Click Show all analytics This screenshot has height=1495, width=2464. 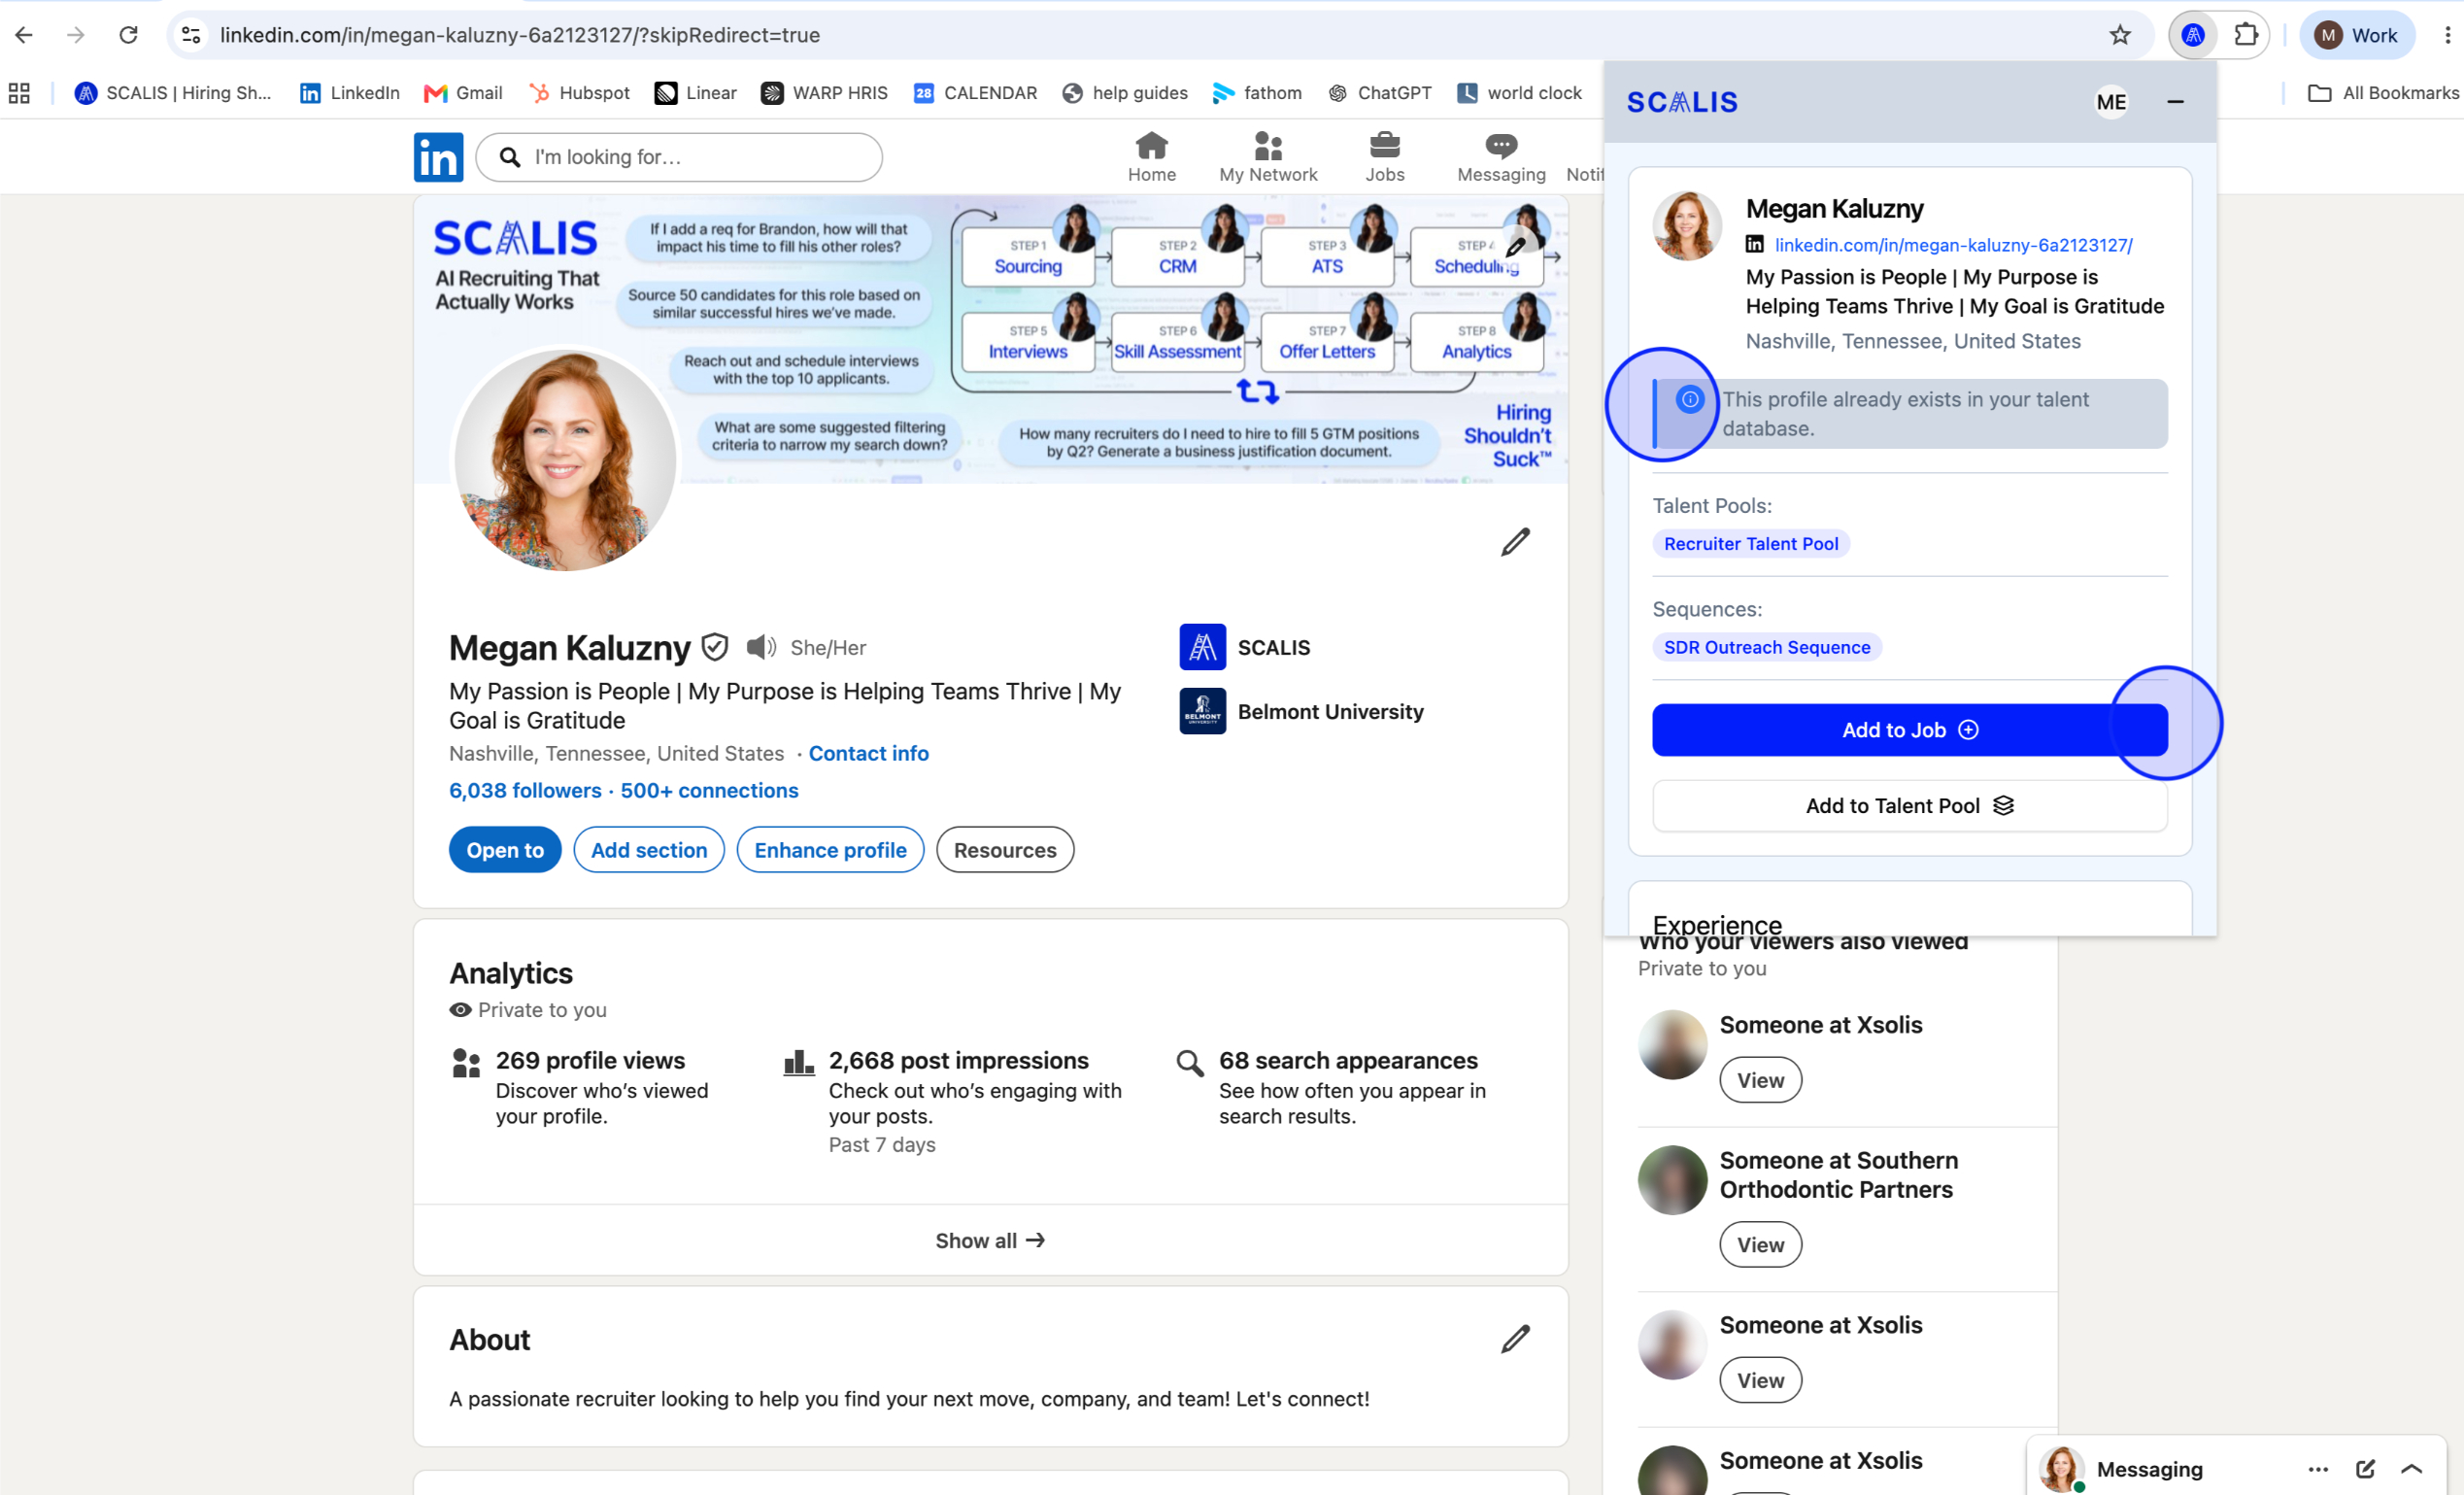(x=990, y=1240)
